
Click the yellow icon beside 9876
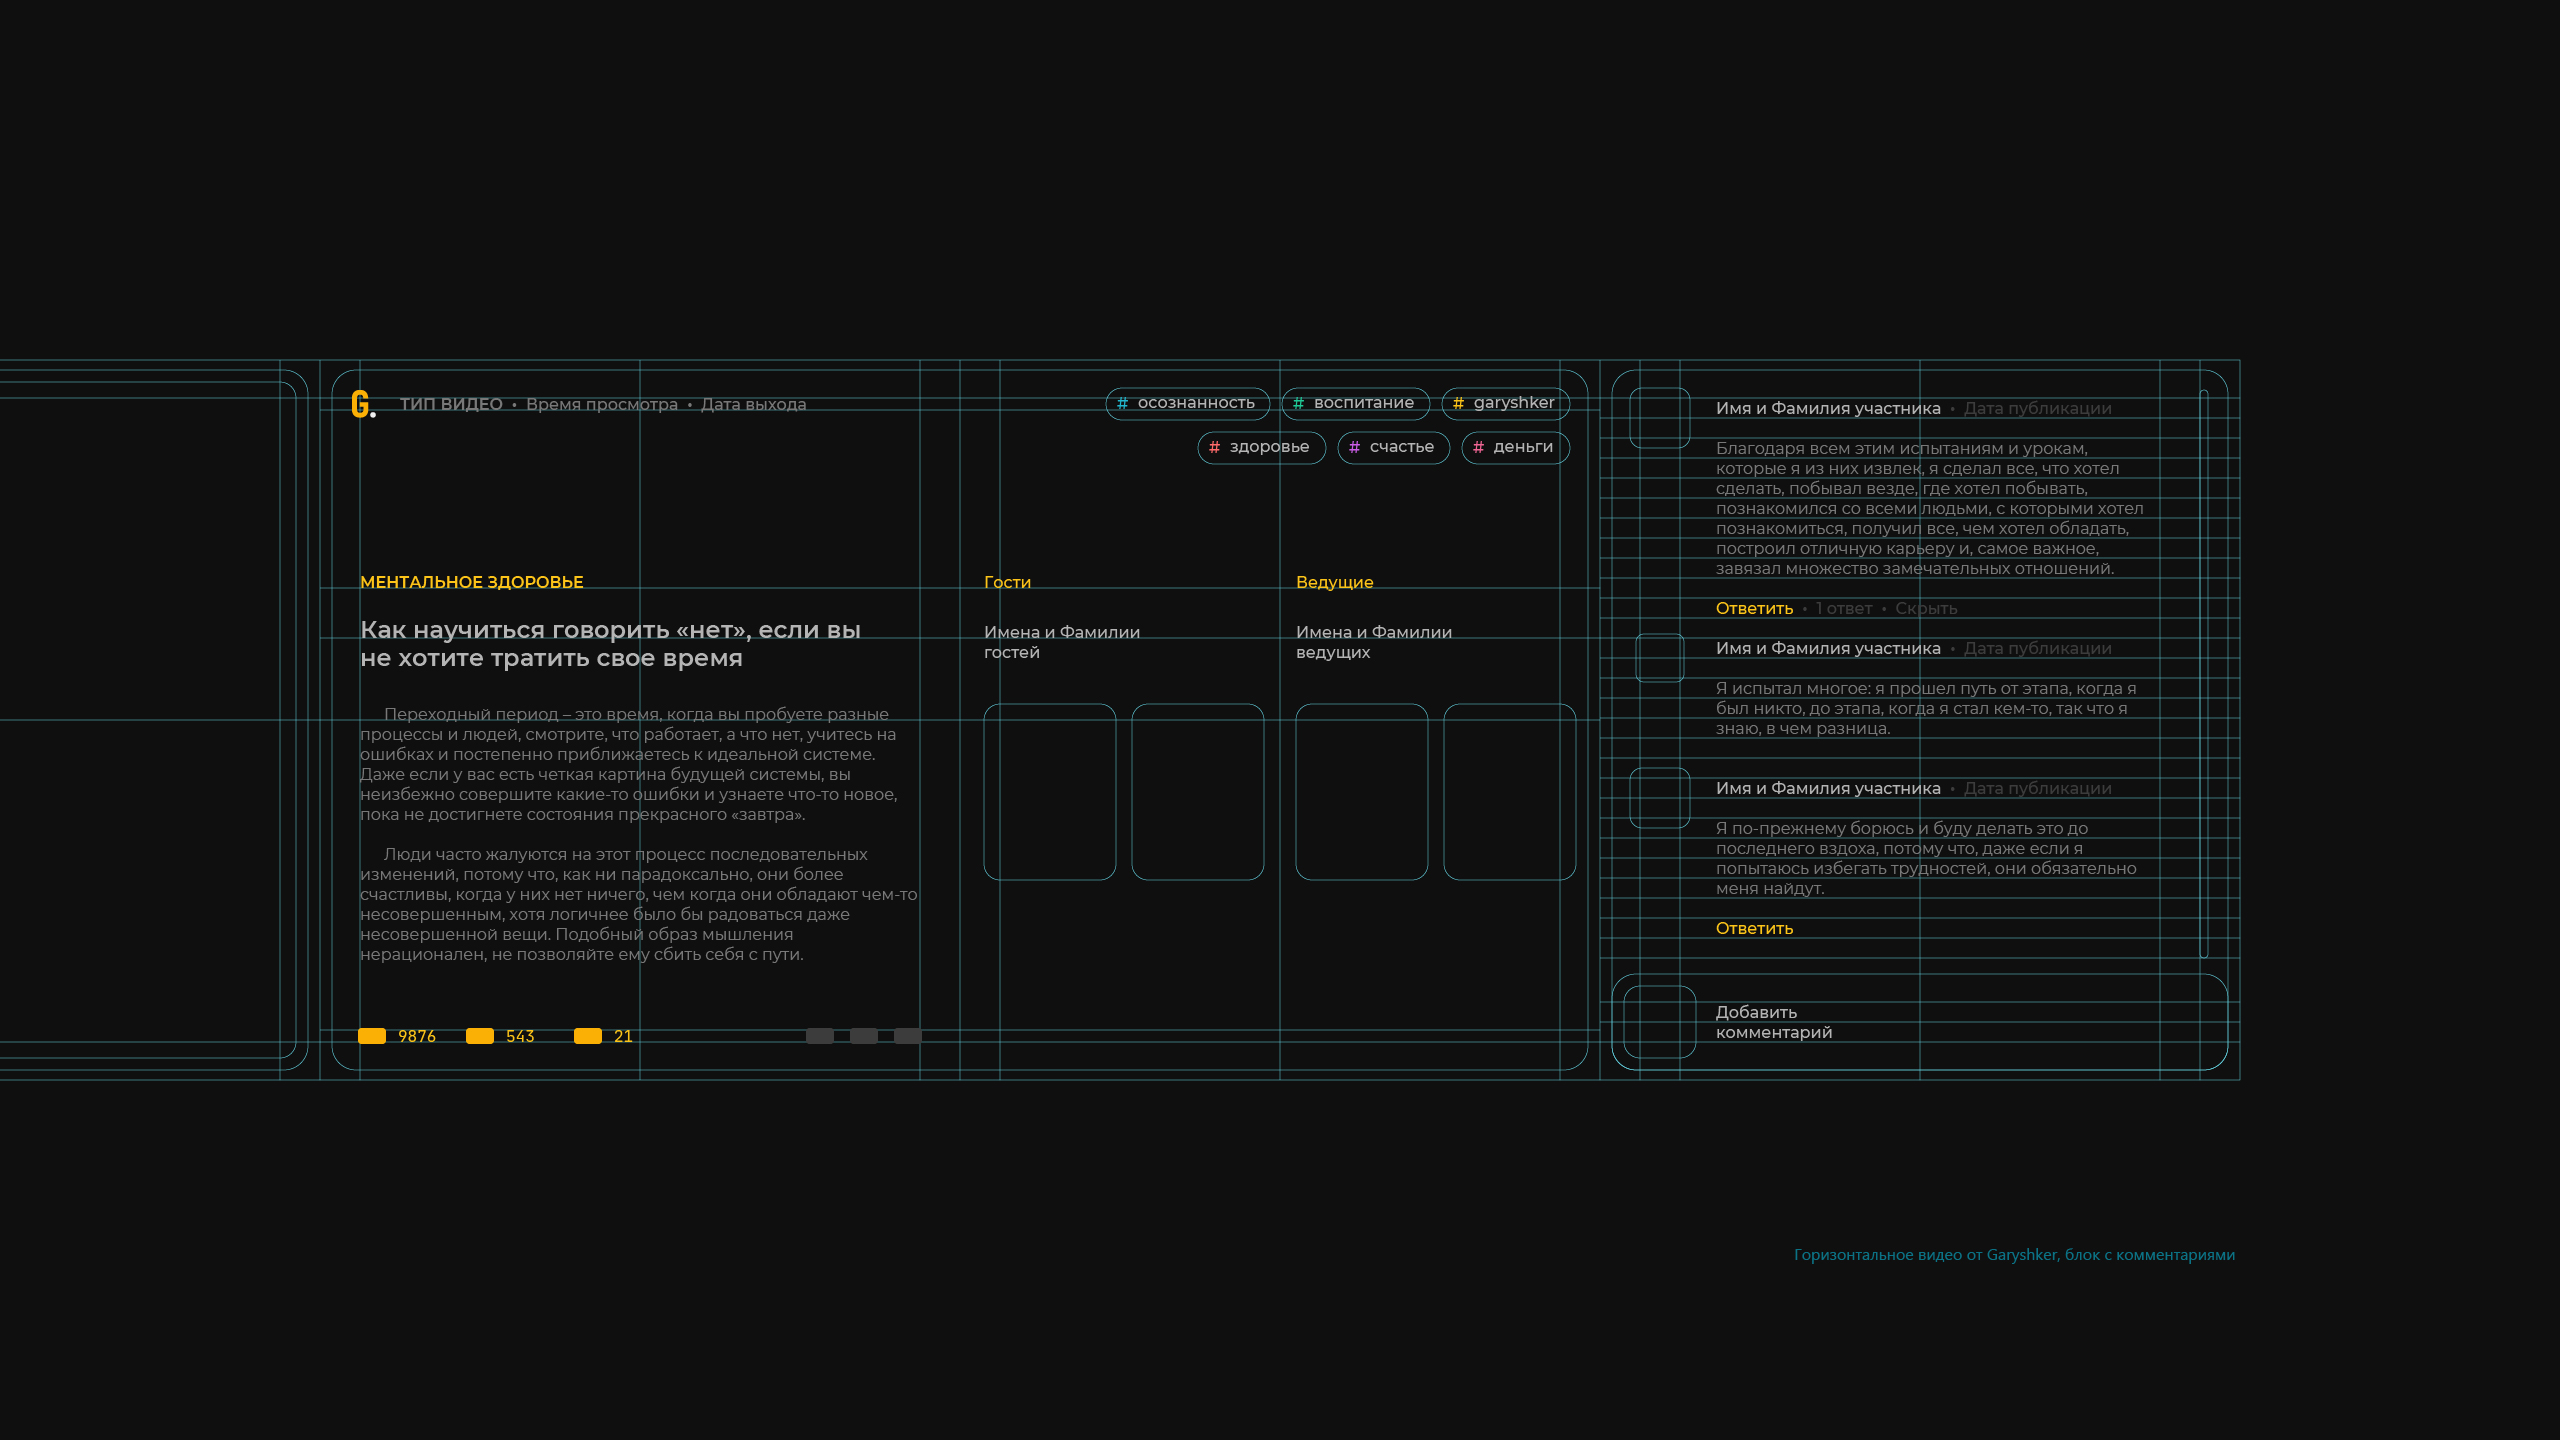[372, 1036]
